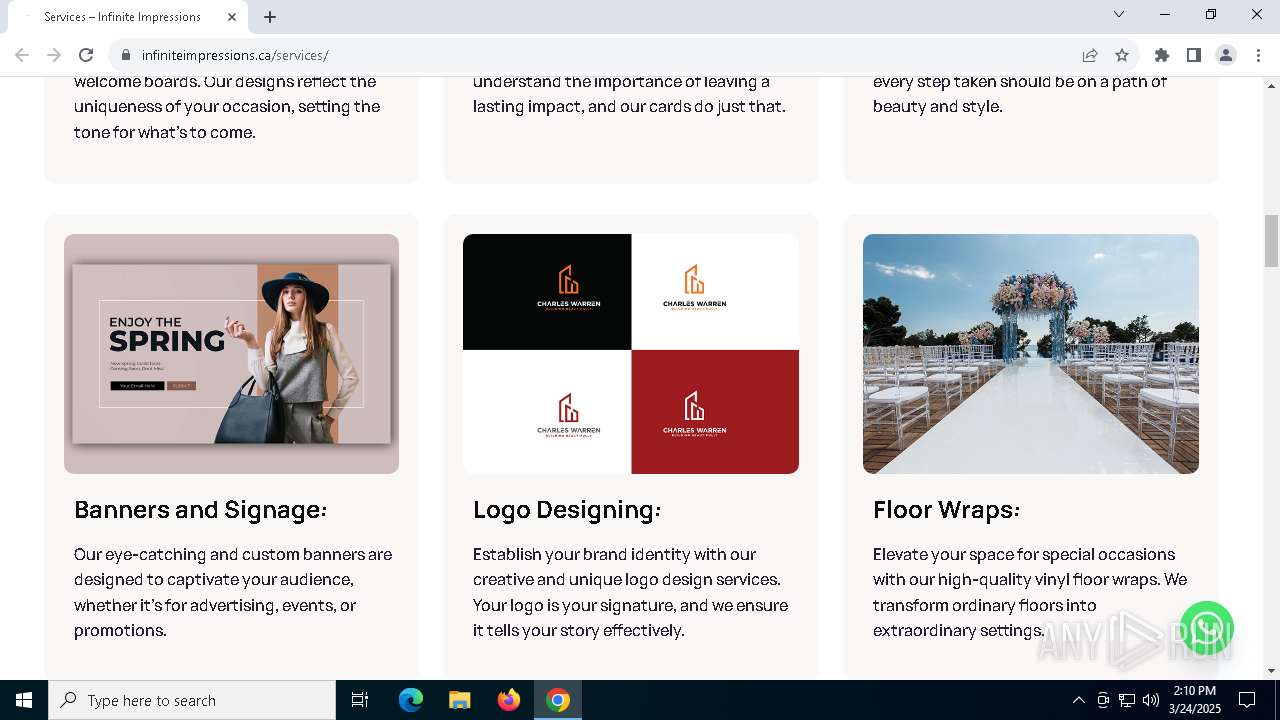Click the Floor Wraps wedding aisle image
Viewport: 1280px width, 720px height.
click(1031, 354)
